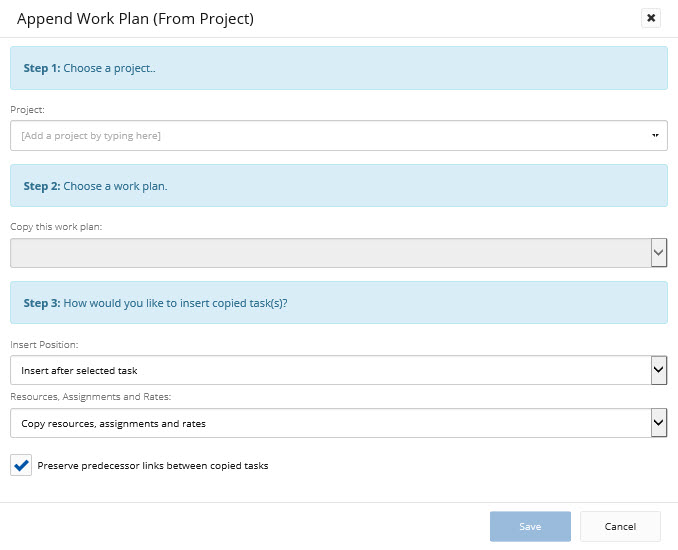
Task: Expand 'Copy resources, assignments and rates' dropdown
Action: [330, 423]
